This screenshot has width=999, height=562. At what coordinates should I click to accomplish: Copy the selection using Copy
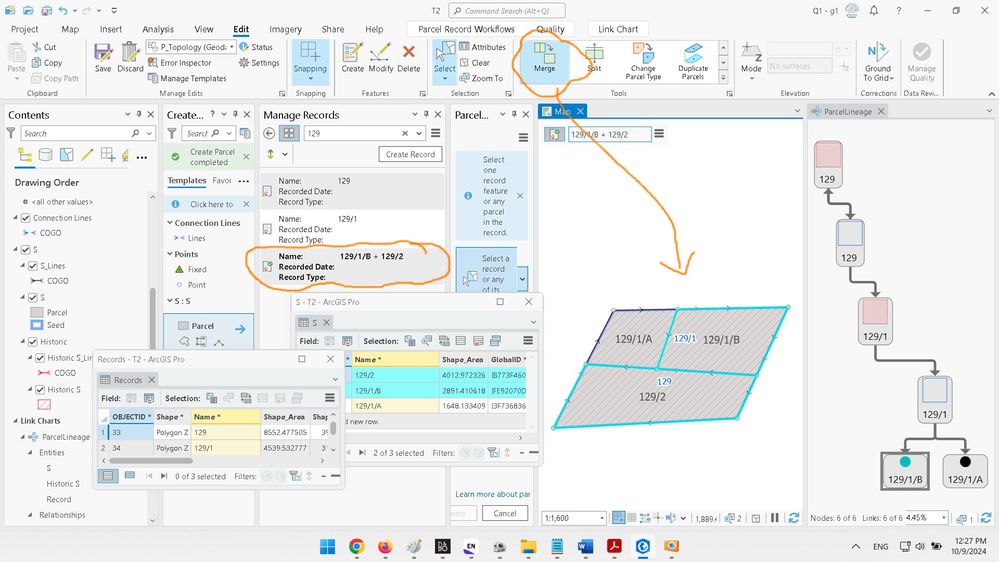coord(47,62)
